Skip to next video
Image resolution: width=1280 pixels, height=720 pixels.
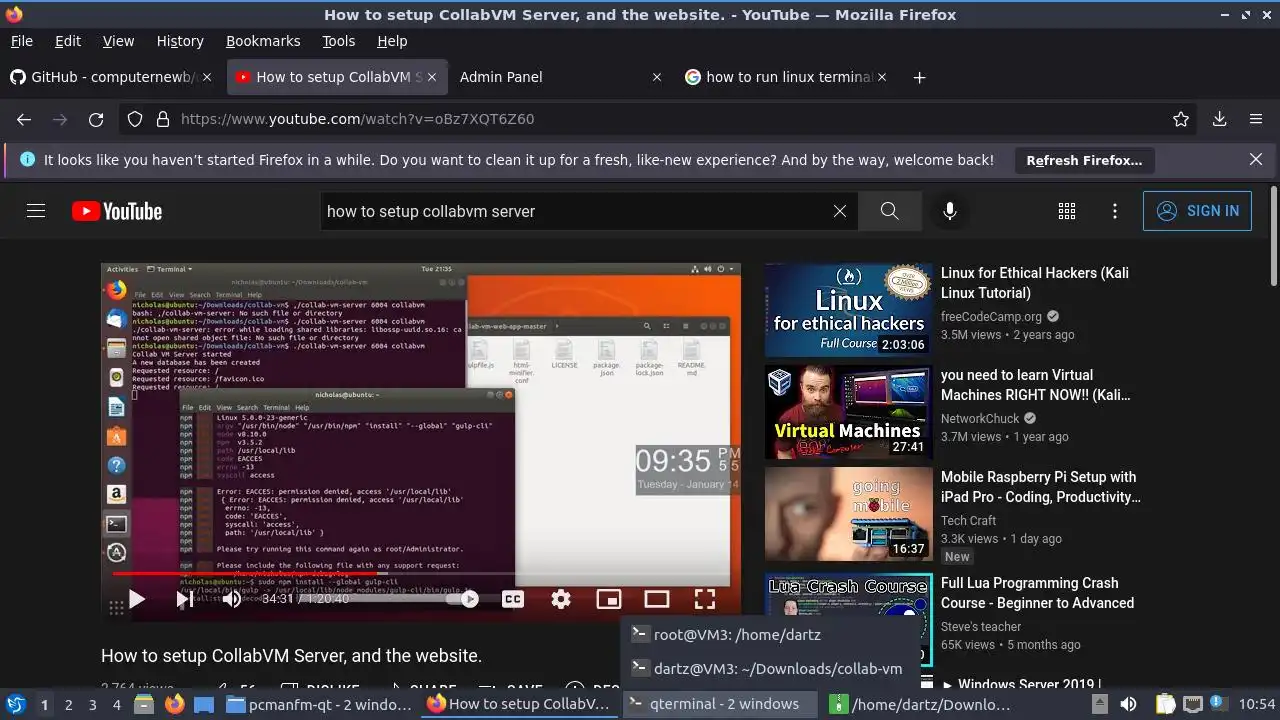coord(185,599)
